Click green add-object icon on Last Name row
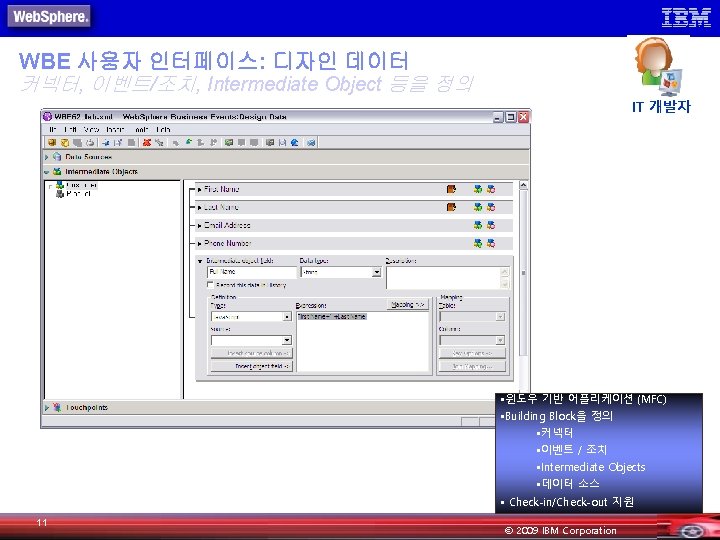This screenshot has height=540, width=720. 478,207
